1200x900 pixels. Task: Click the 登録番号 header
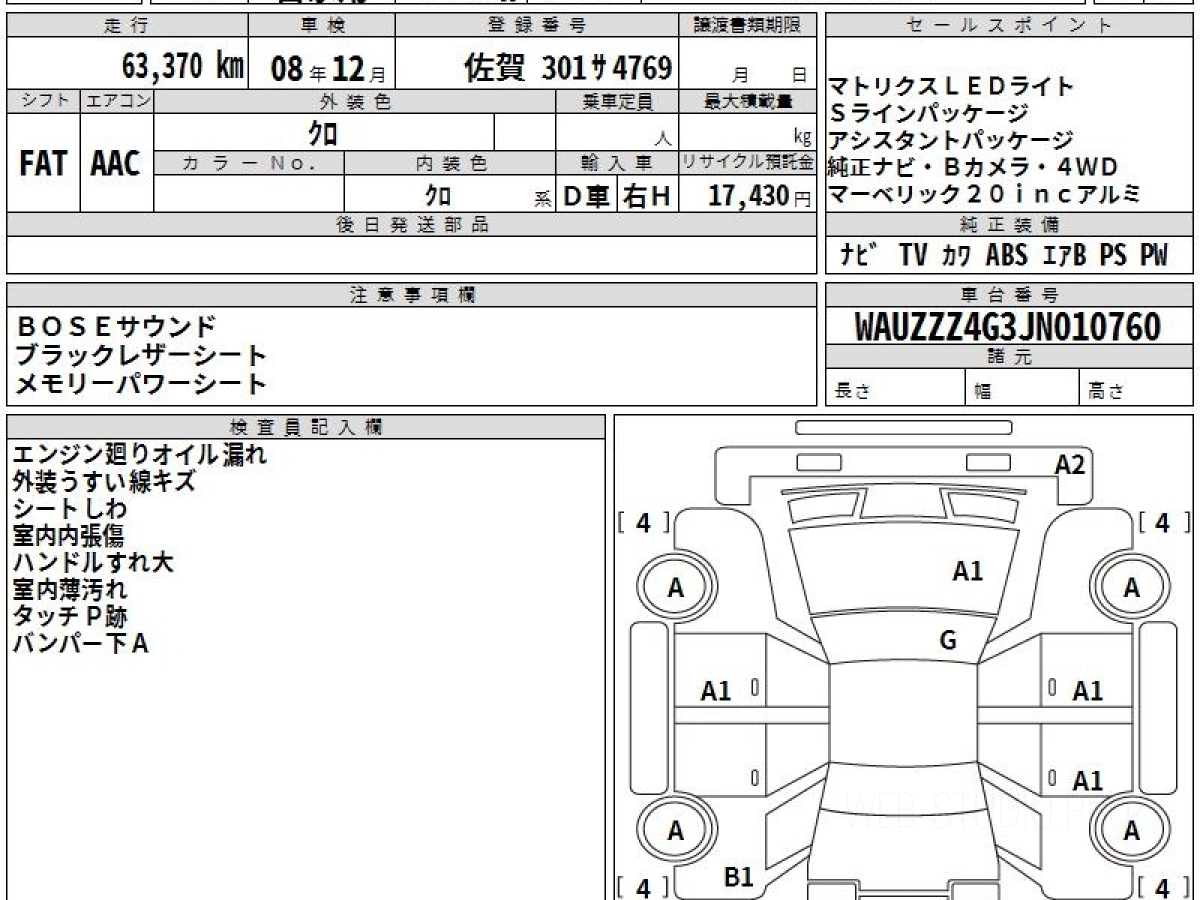tap(537, 26)
